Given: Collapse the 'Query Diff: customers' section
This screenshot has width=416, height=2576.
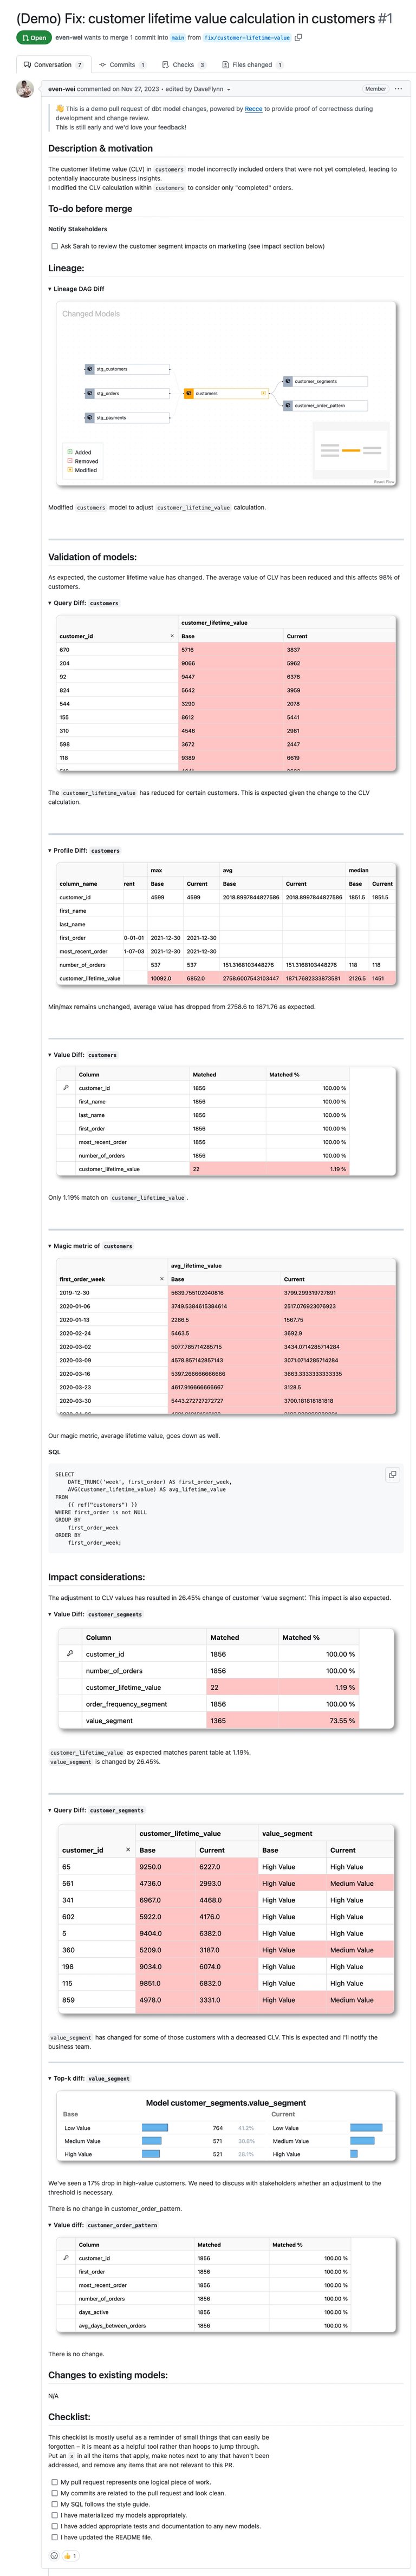Looking at the screenshot, I should [84, 603].
